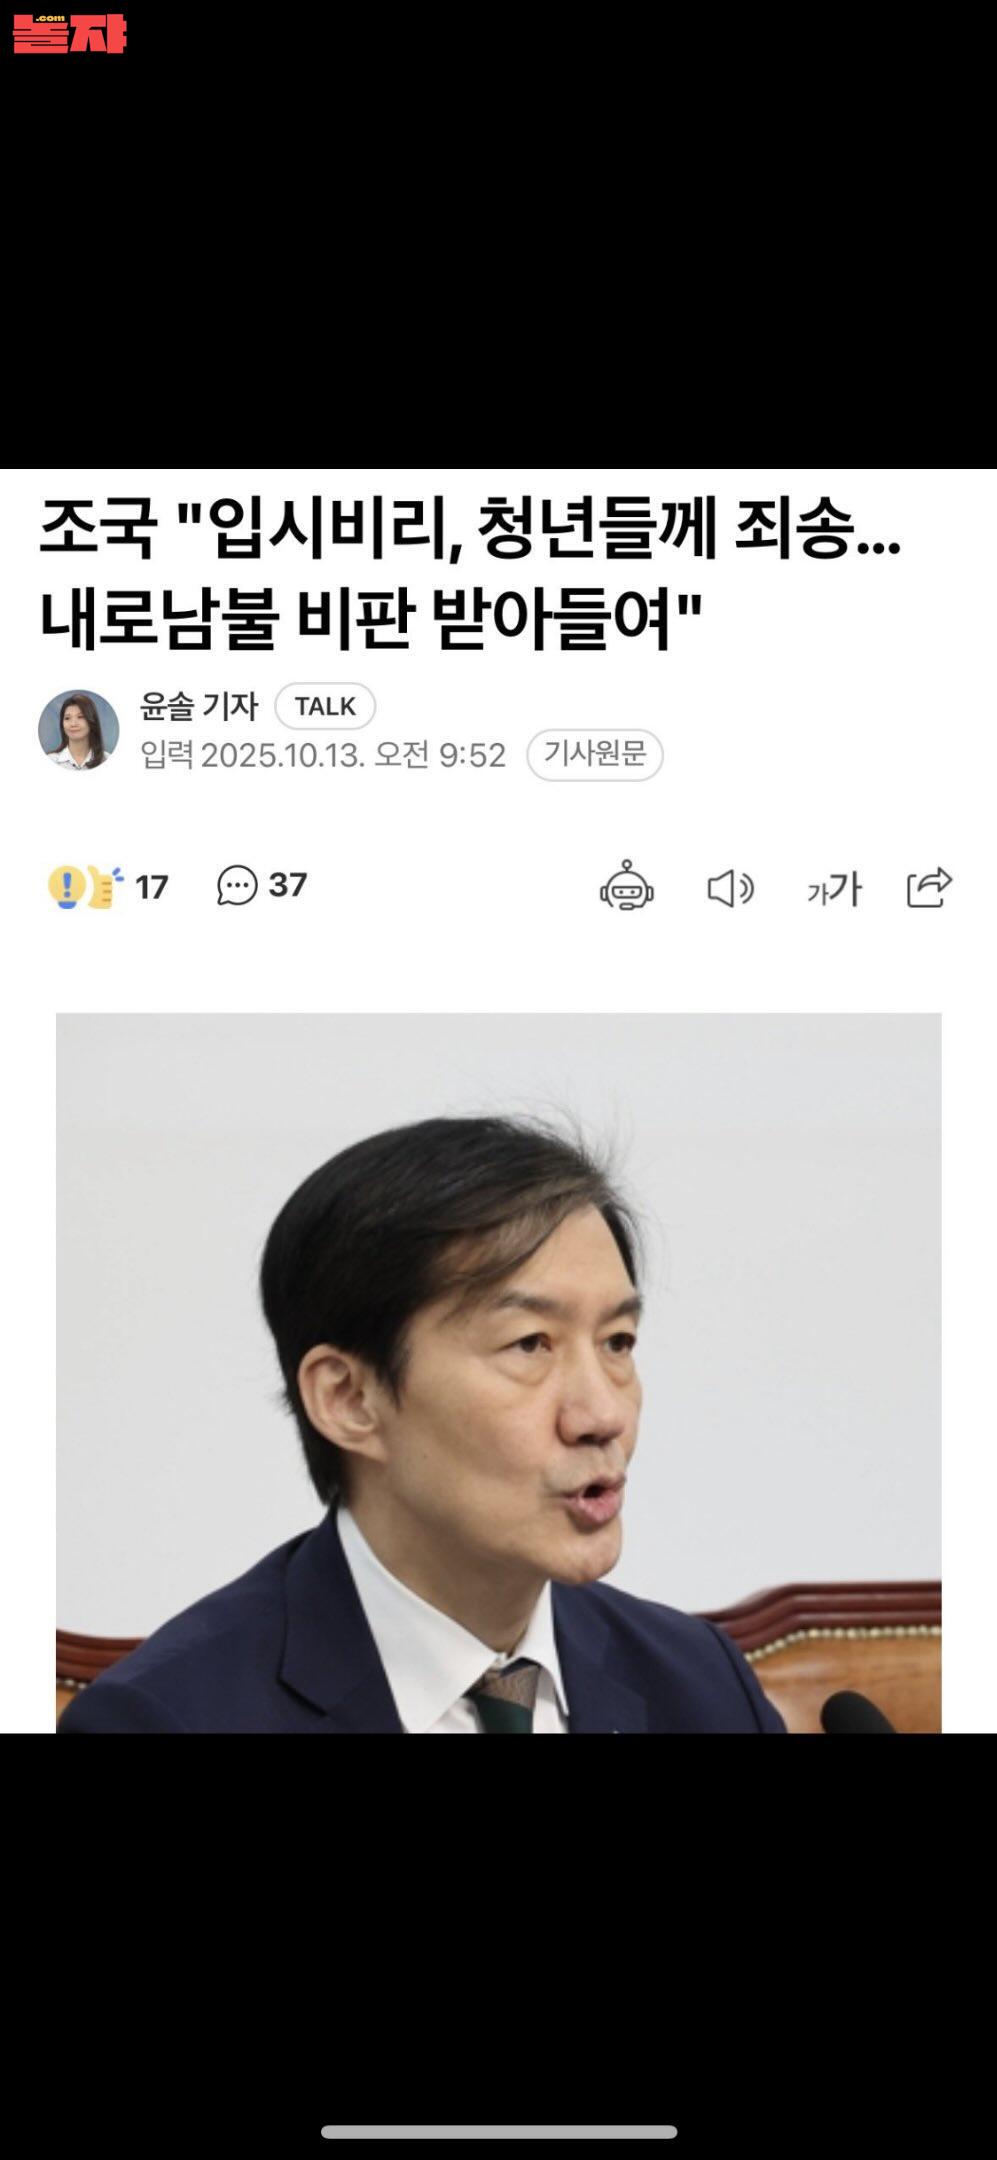
Task: Open comments via speech bubble icon
Action: click(x=237, y=885)
